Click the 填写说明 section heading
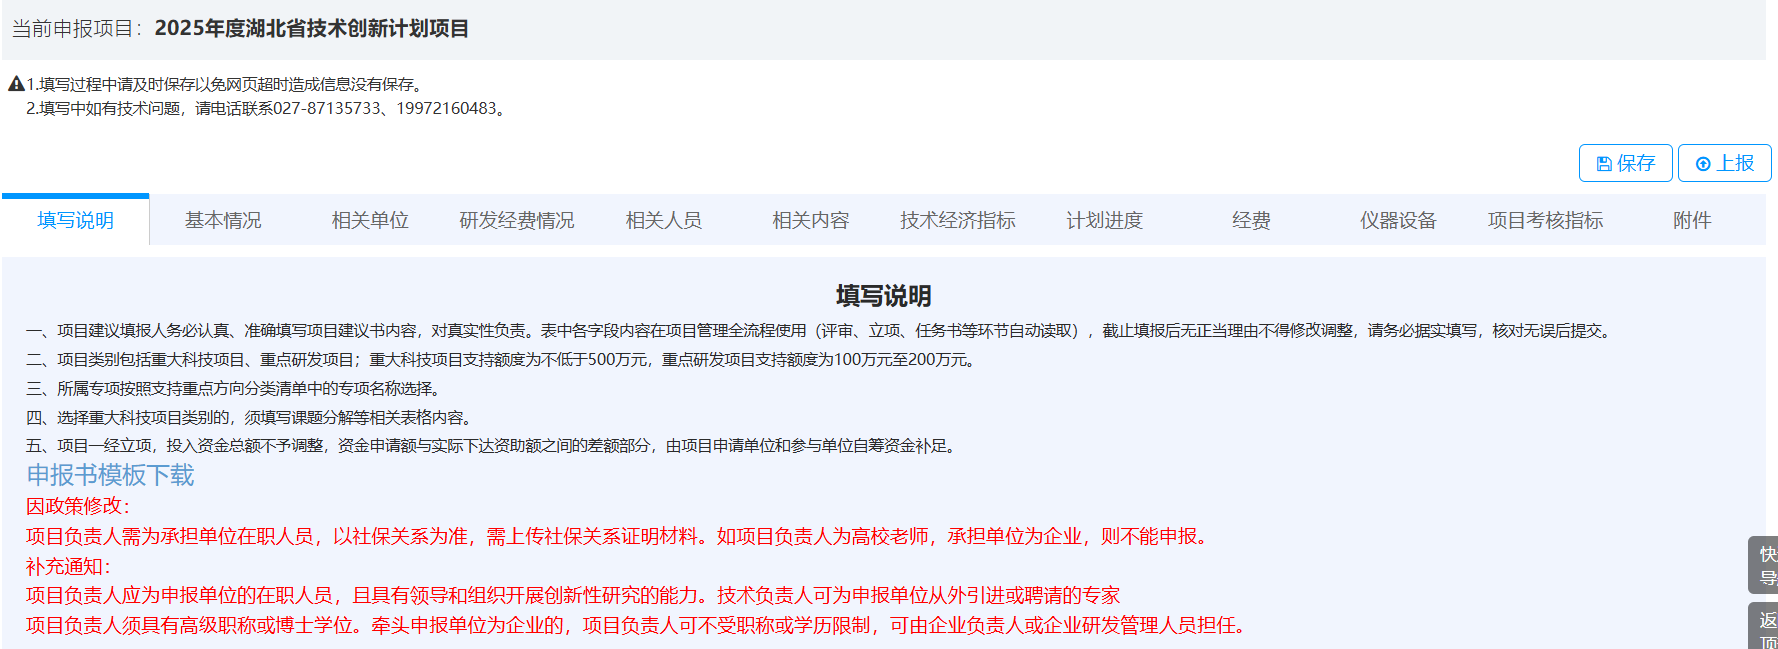The width and height of the screenshot is (1778, 649). (883, 296)
